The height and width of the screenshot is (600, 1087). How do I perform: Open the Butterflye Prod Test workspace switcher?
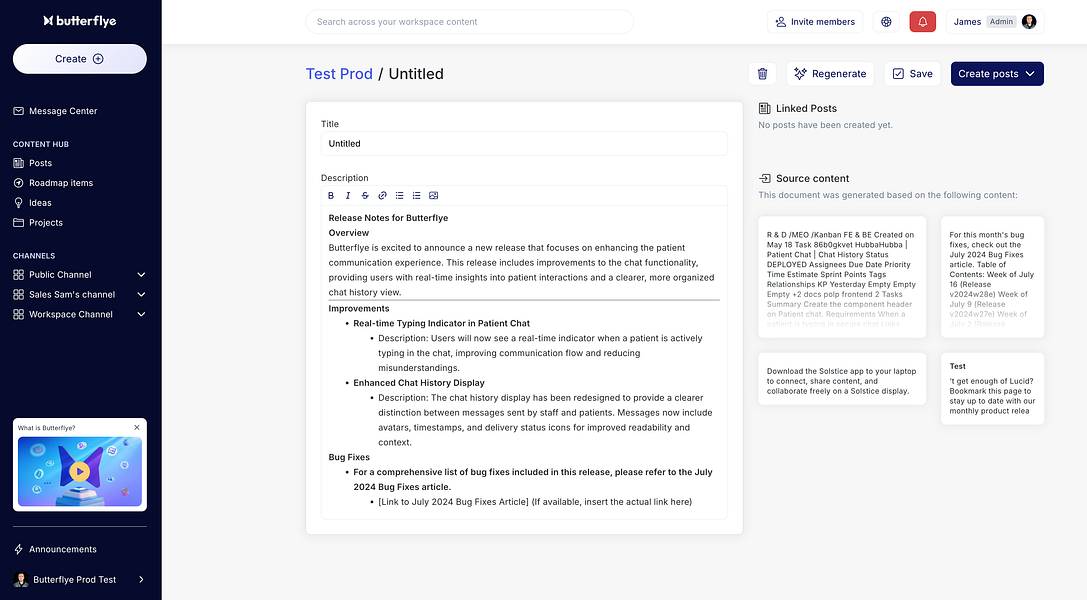(x=80, y=580)
